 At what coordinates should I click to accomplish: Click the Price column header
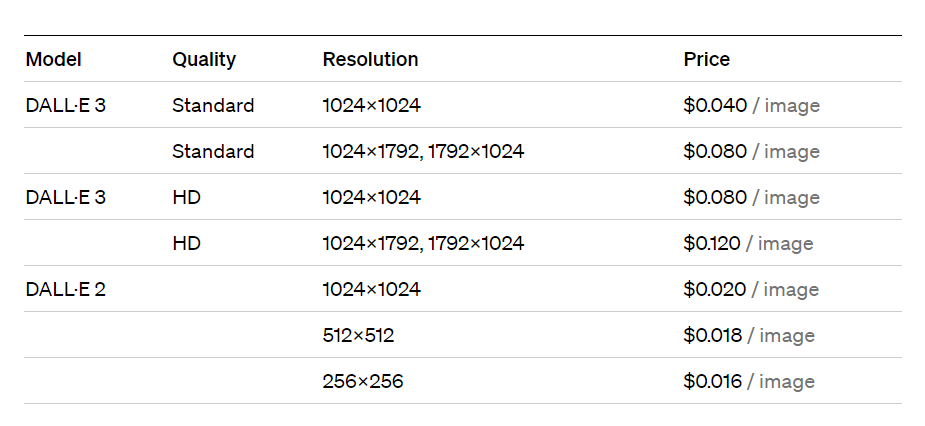pos(707,59)
